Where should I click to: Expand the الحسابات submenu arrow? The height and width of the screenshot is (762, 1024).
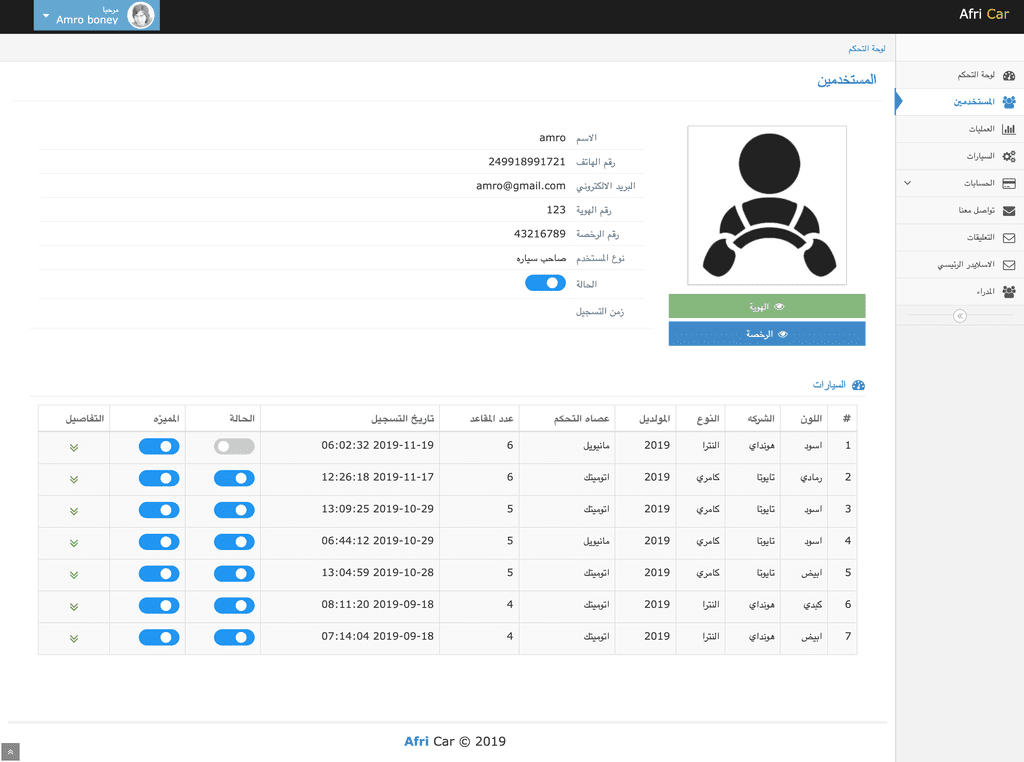coord(907,183)
